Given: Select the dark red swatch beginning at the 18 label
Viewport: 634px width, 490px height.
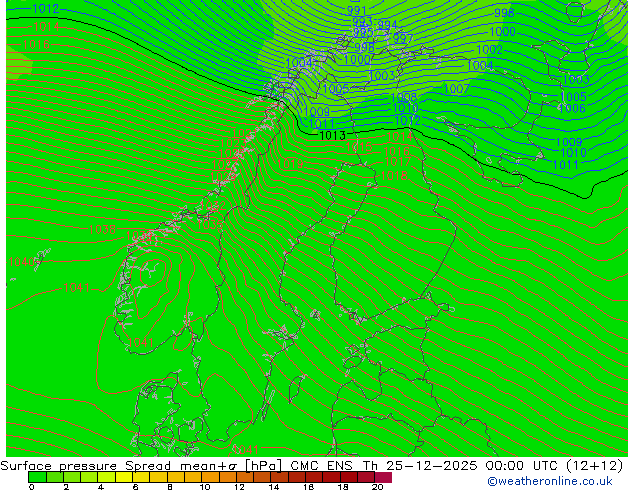Looking at the screenshot, I should pyautogui.click(x=349, y=477).
